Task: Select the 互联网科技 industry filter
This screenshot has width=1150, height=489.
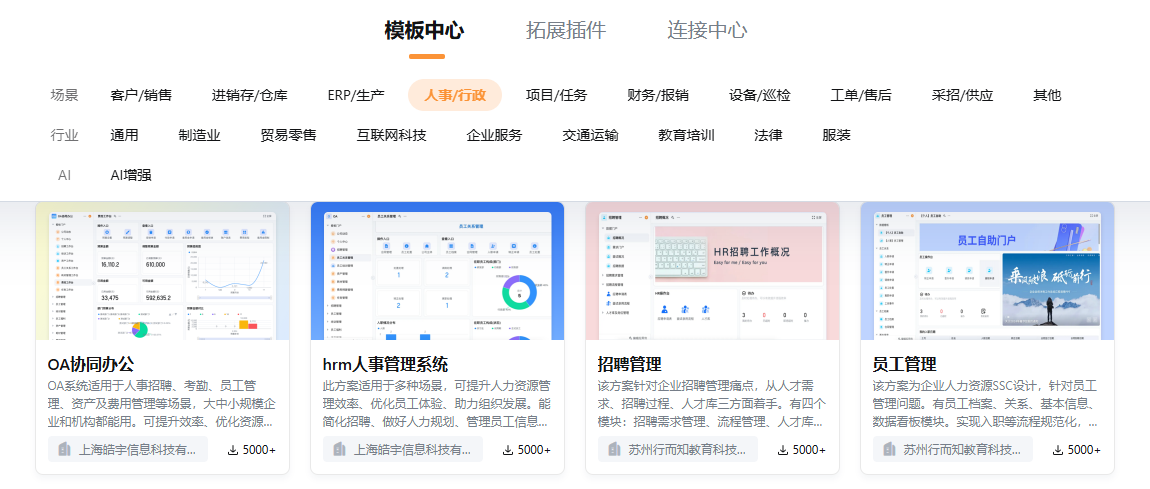Action: tap(392, 135)
